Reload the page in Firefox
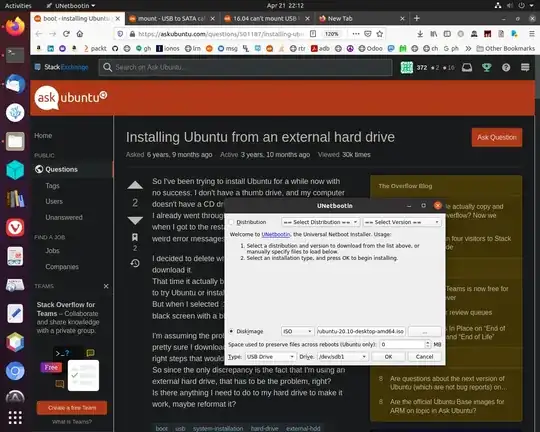The height and width of the screenshot is (432, 540). pos(66,34)
